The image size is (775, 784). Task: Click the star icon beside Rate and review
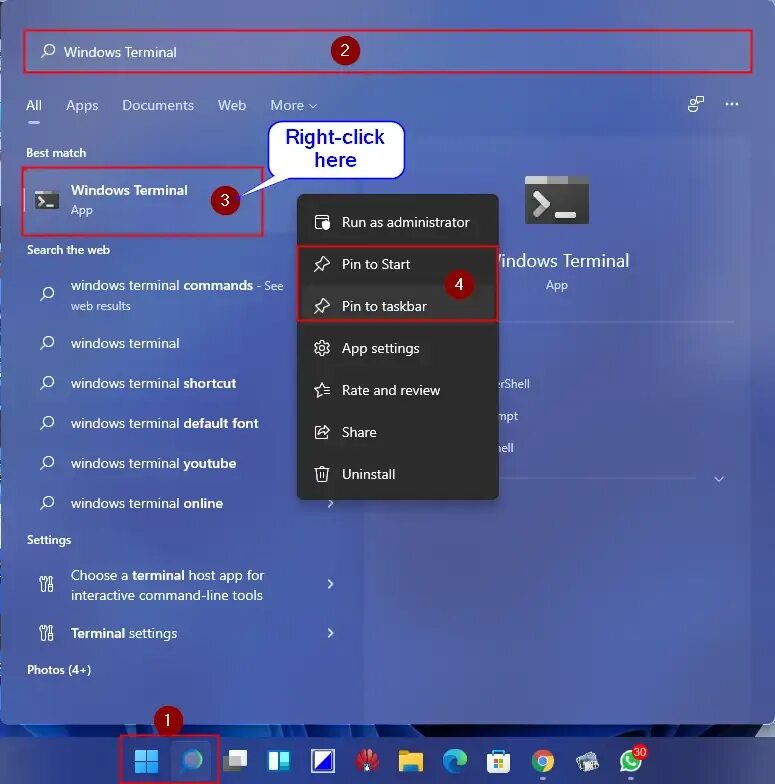pyautogui.click(x=322, y=390)
